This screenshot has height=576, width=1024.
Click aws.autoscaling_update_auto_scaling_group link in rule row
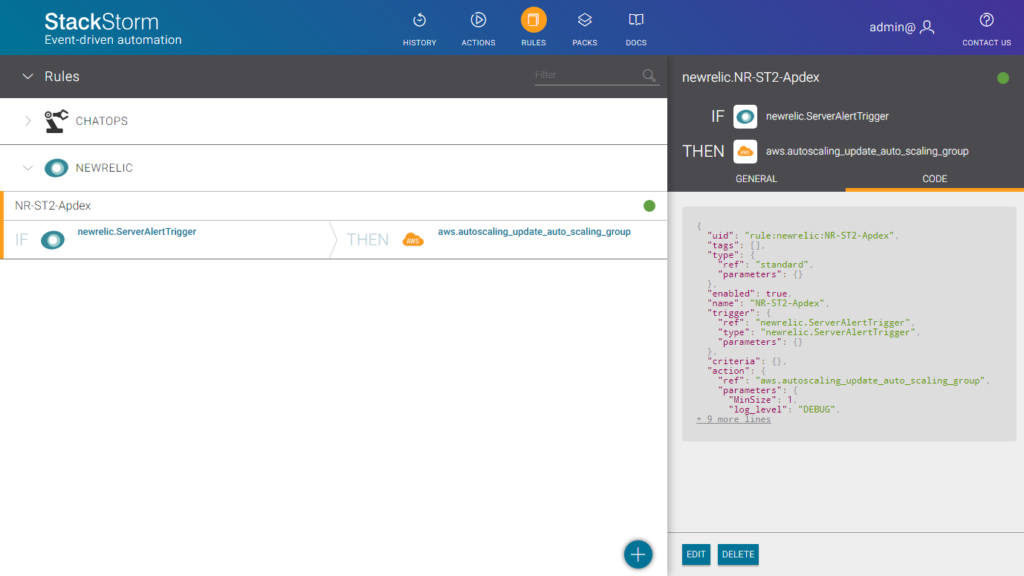tap(534, 232)
